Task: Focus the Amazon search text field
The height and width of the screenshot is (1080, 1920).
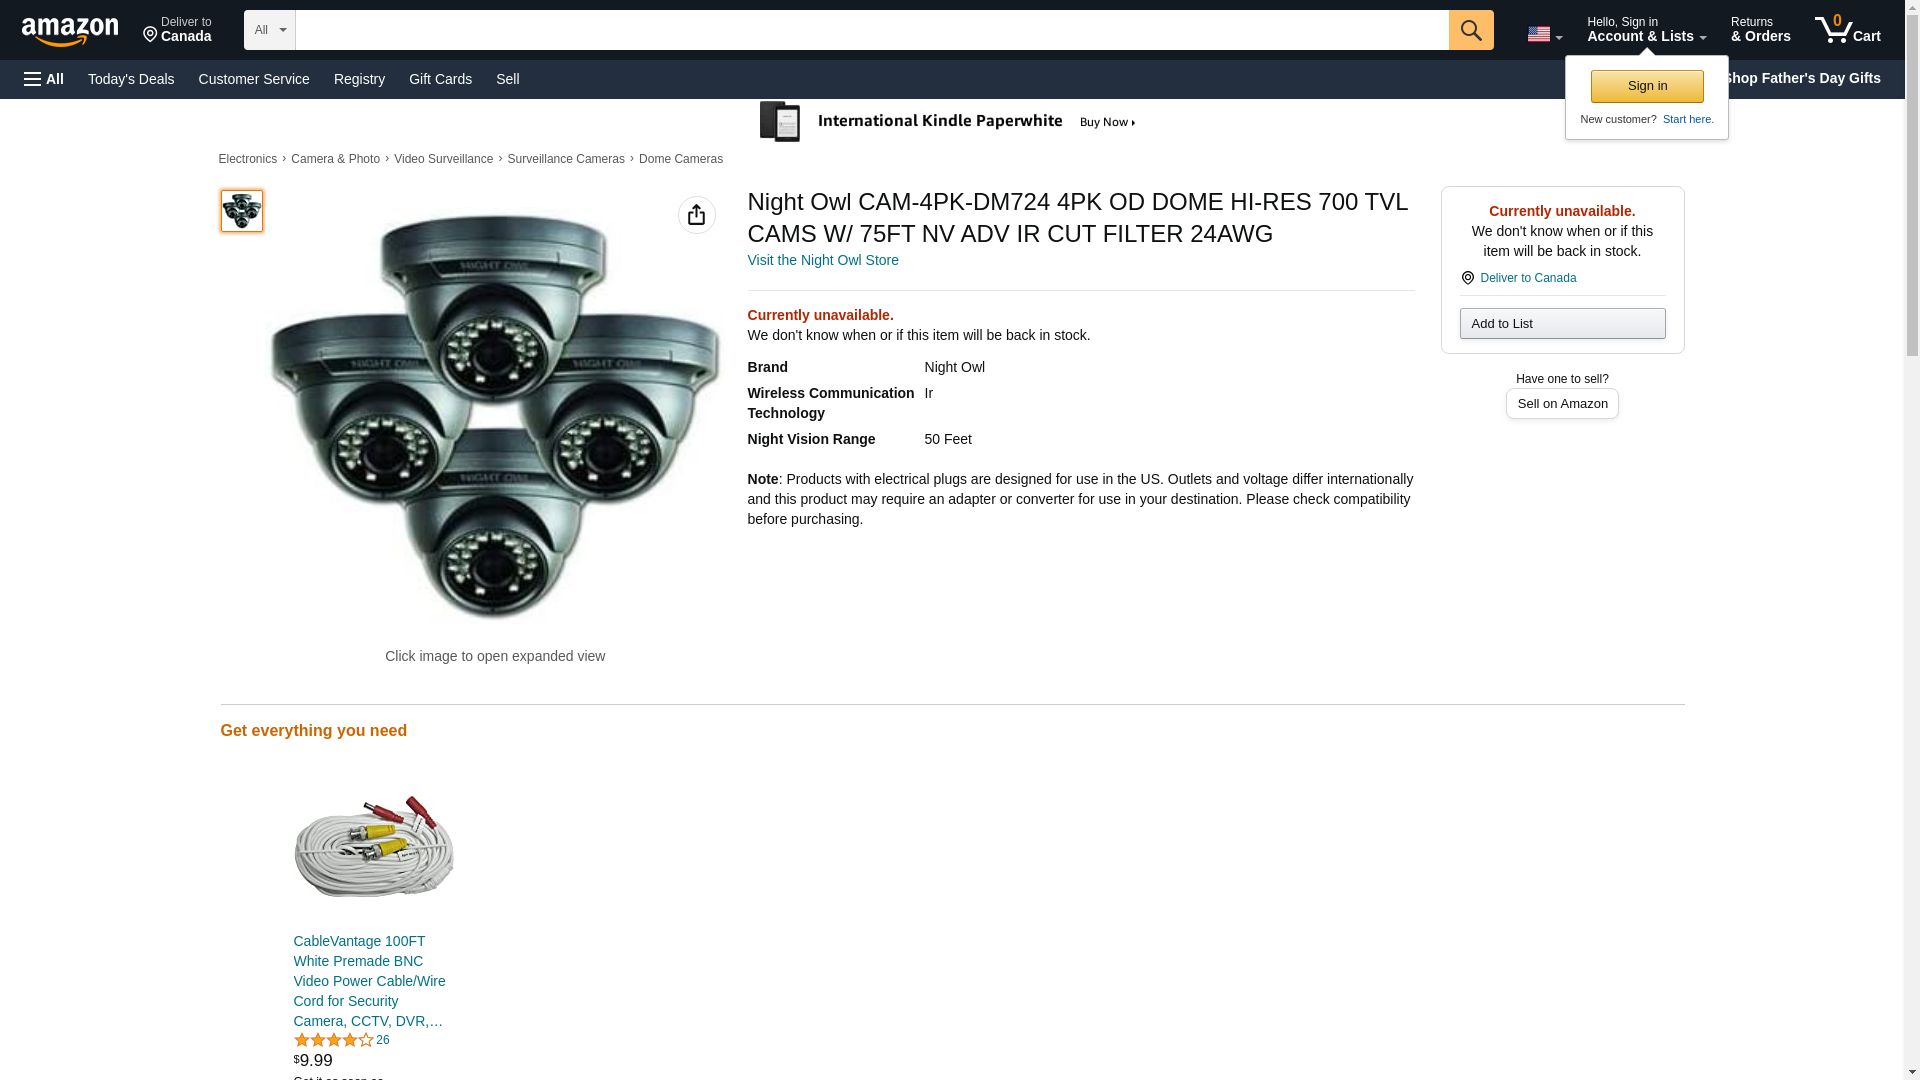Action: 870,30
